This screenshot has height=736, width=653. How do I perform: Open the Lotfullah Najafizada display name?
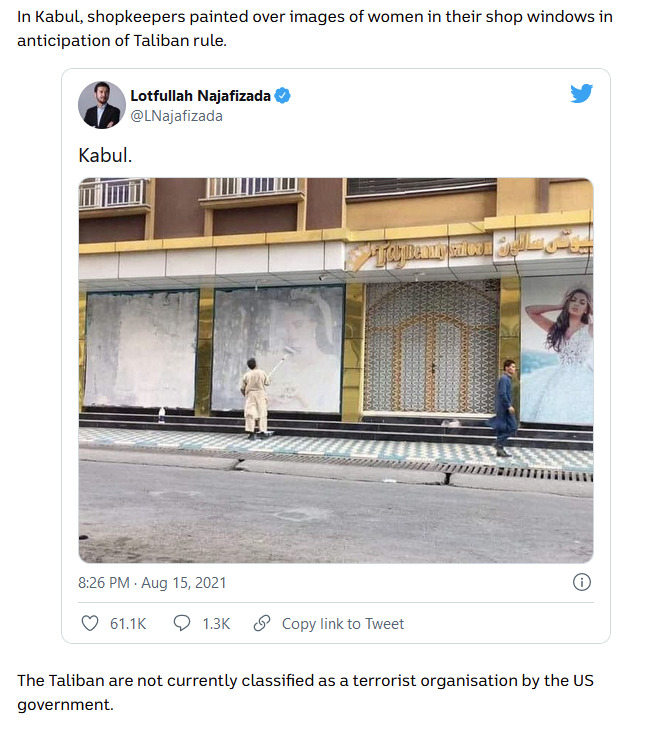pos(200,96)
